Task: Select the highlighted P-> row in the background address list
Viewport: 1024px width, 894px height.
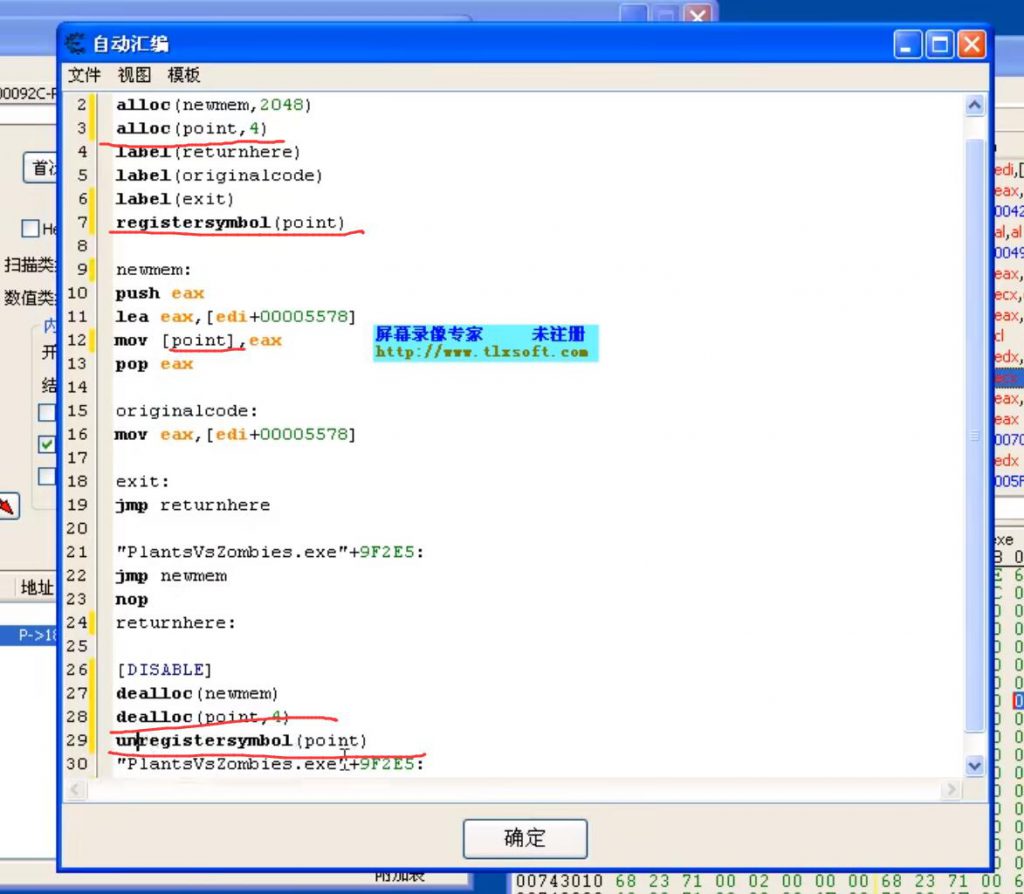Action: pyautogui.click(x=29, y=635)
